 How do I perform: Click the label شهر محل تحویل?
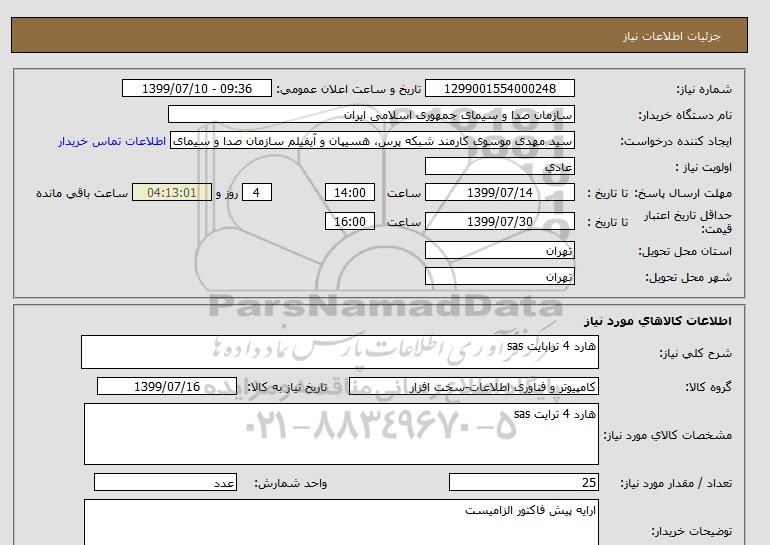688,277
